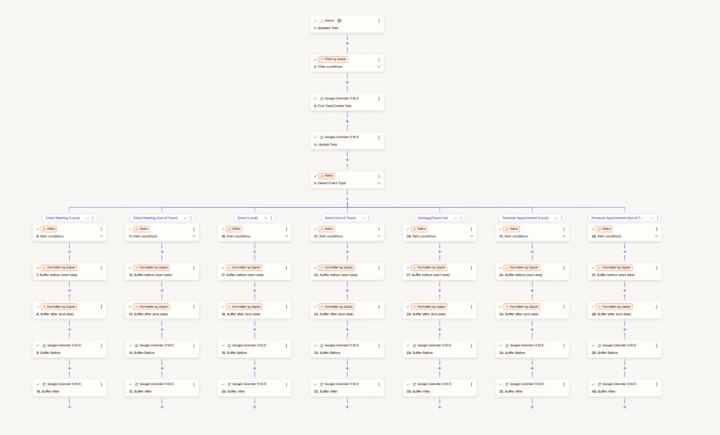Expand step 5 Detect Event Type chevron
This screenshot has height=435, width=720.
click(x=379, y=183)
